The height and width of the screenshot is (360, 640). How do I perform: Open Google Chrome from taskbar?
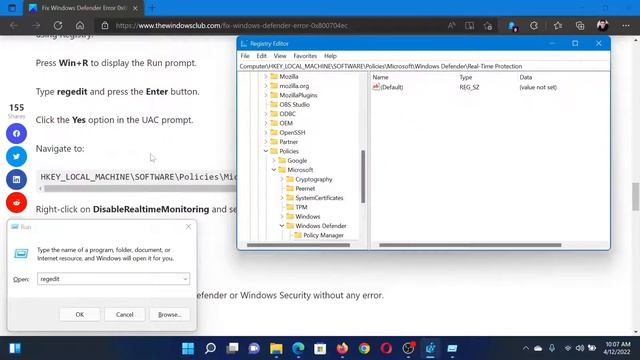pyautogui.click(x=364, y=348)
